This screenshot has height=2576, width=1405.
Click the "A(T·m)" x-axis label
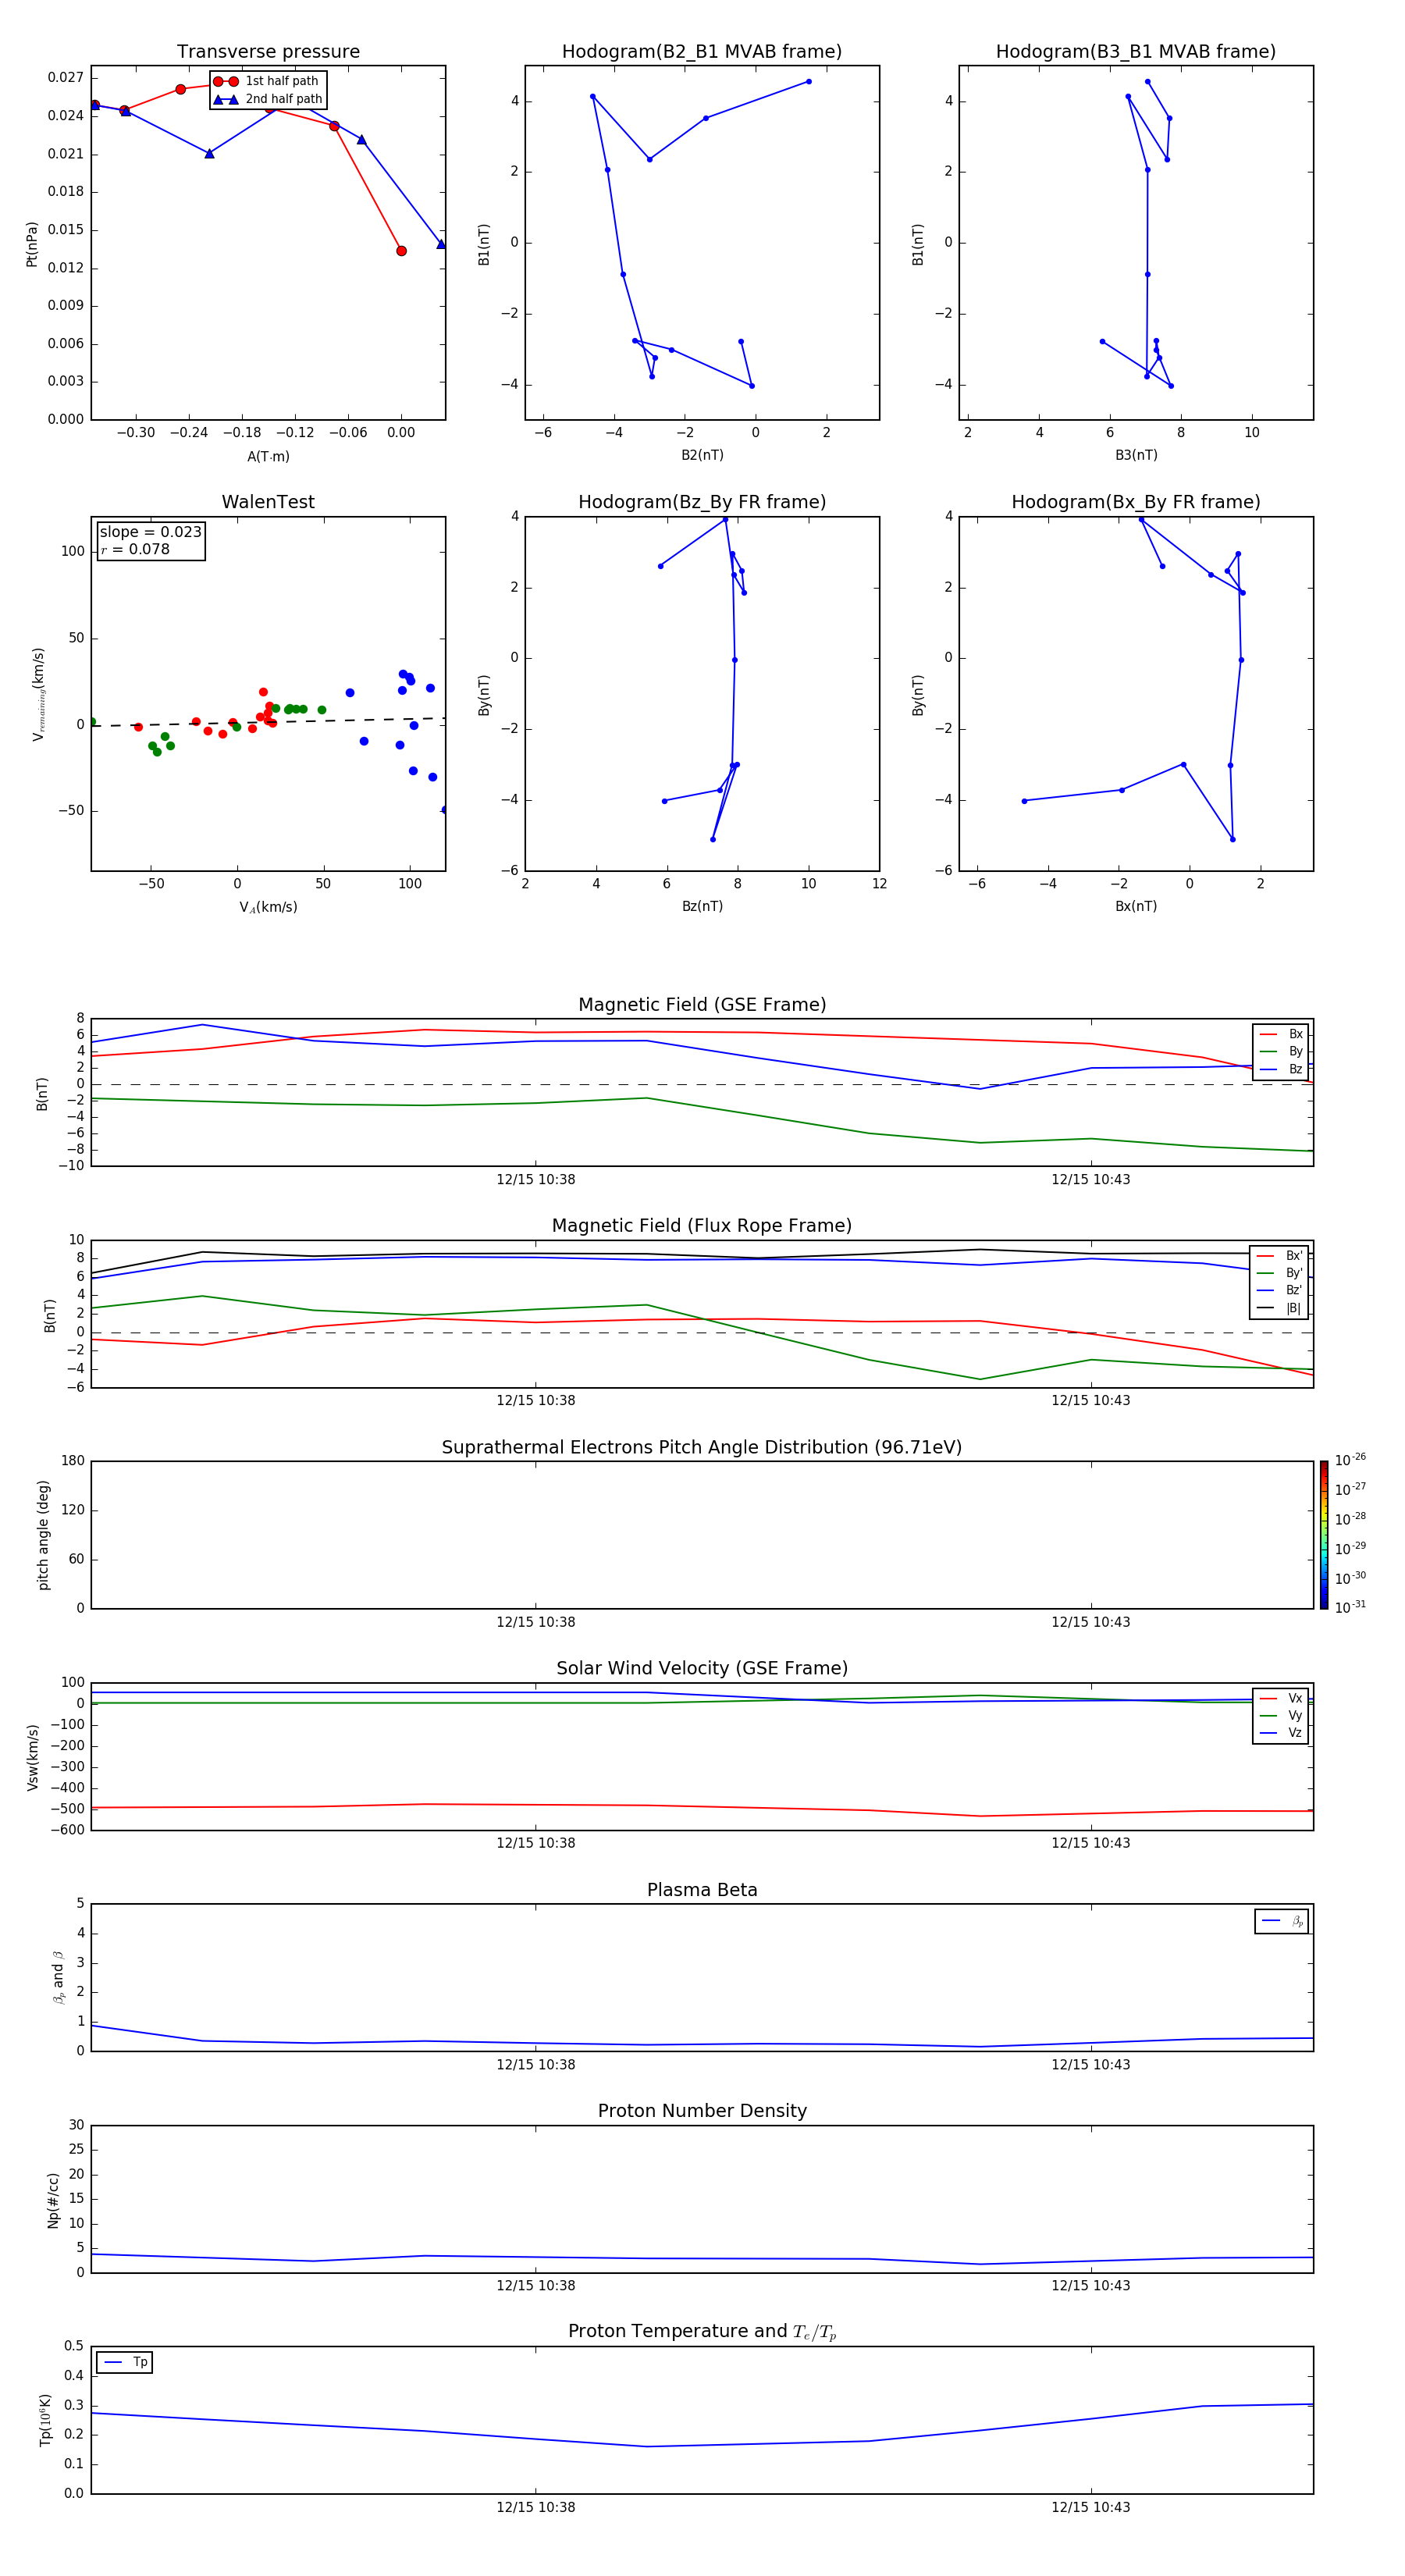click(268, 457)
